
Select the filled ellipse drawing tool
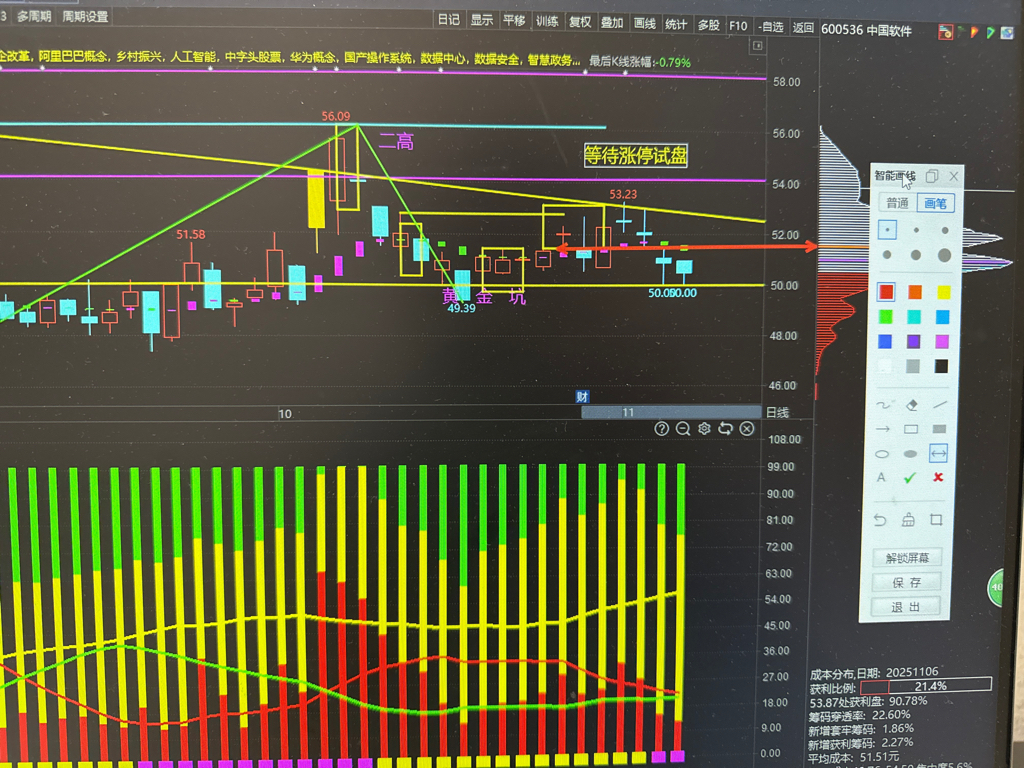(x=910, y=453)
